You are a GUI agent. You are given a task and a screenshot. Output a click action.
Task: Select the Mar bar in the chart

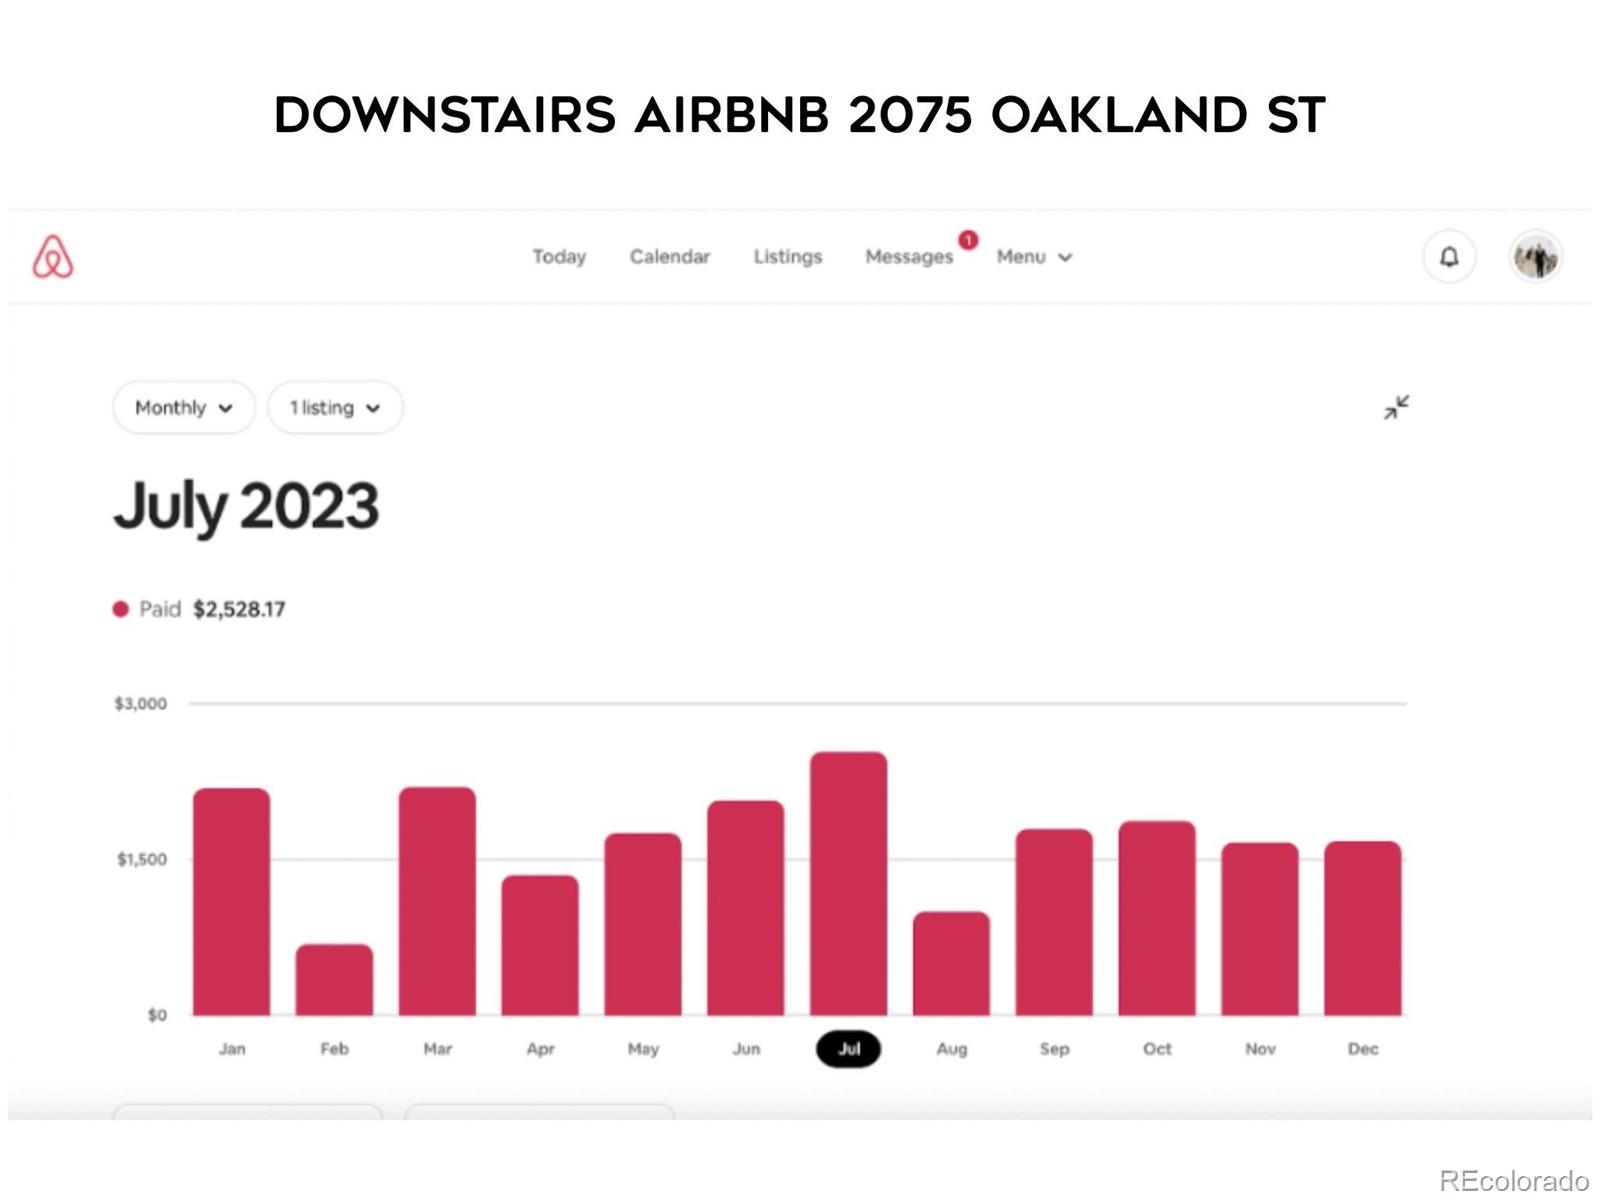tap(437, 901)
